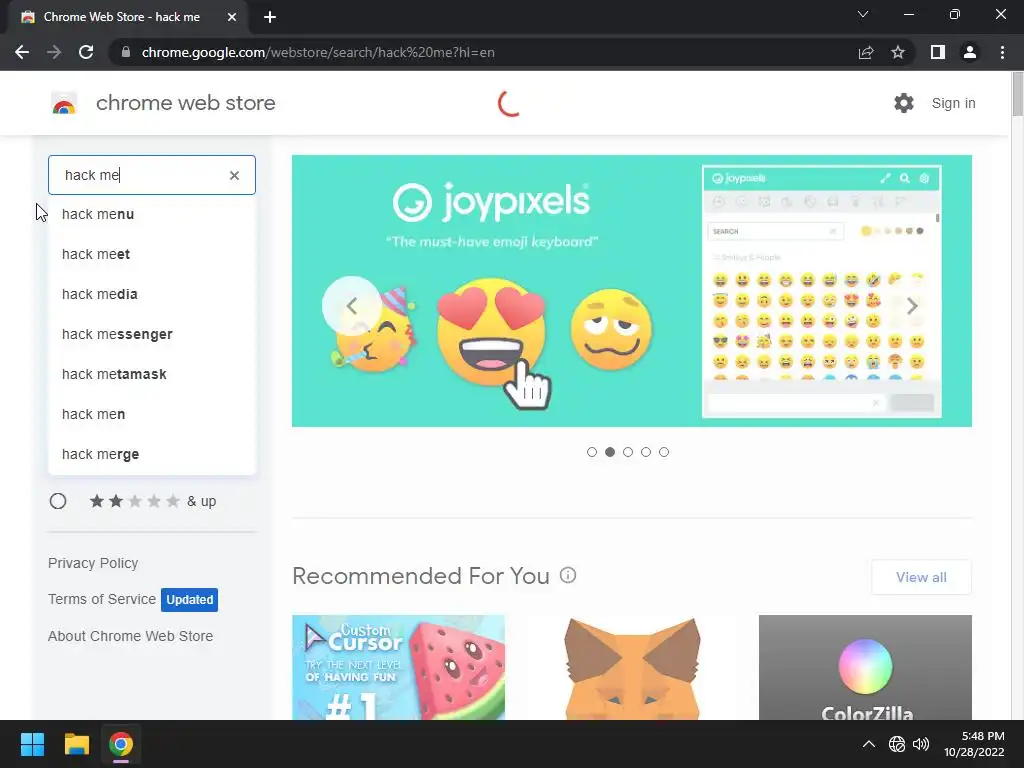View site security lock info
The height and width of the screenshot is (768, 1024).
click(x=126, y=52)
